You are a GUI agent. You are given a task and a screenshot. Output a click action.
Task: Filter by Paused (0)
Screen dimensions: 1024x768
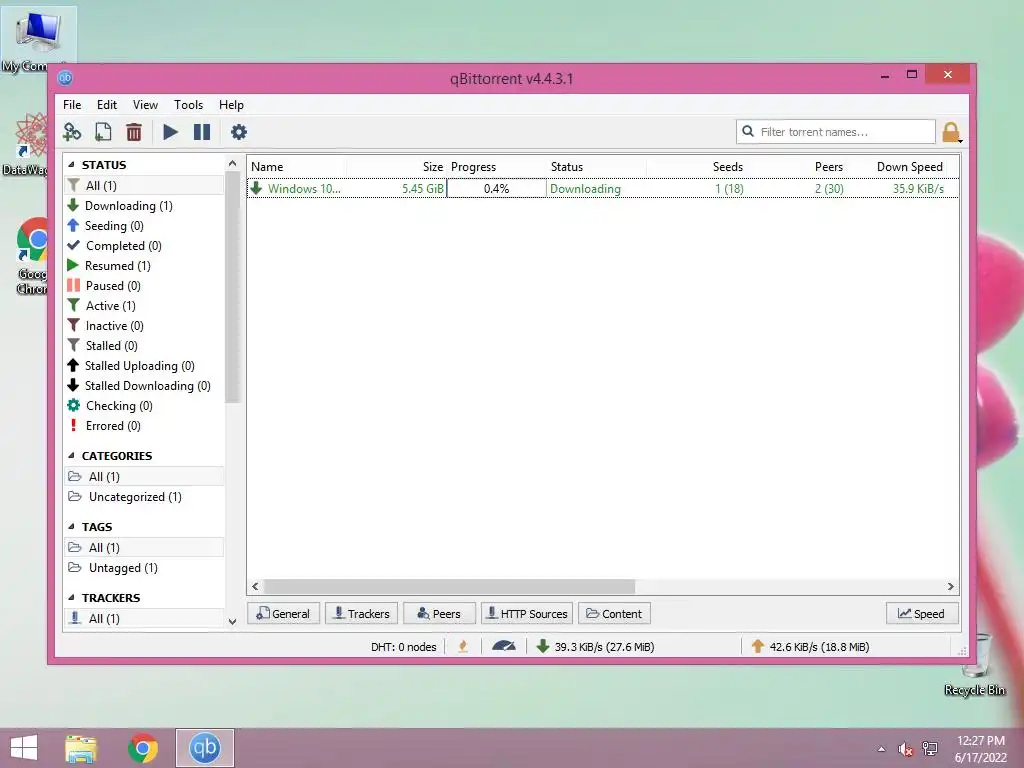144,286
